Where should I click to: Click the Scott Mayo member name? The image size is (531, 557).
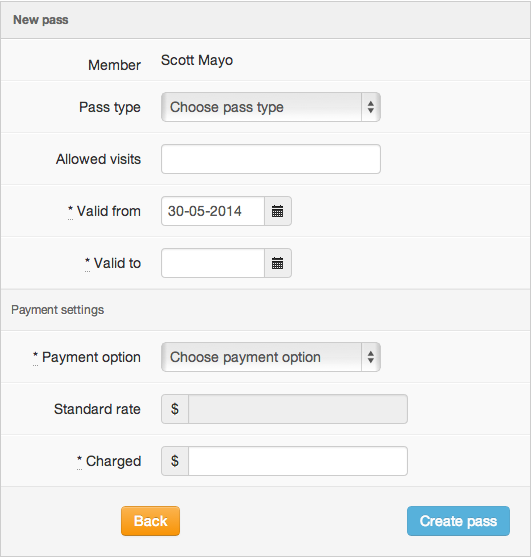point(197,60)
